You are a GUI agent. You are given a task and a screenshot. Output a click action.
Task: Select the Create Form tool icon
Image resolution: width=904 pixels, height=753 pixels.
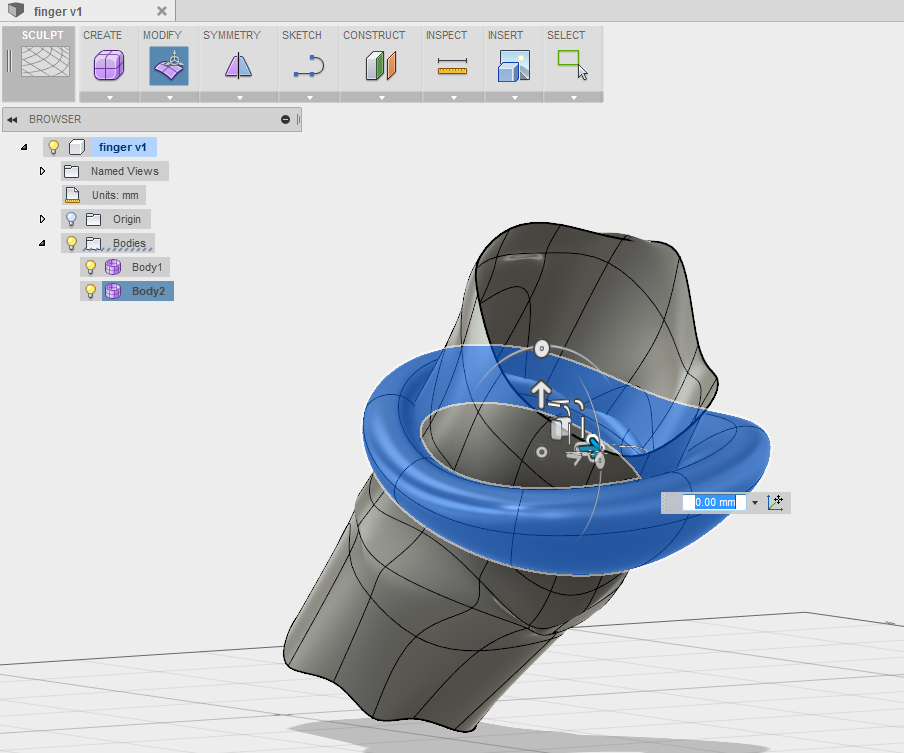click(108, 65)
